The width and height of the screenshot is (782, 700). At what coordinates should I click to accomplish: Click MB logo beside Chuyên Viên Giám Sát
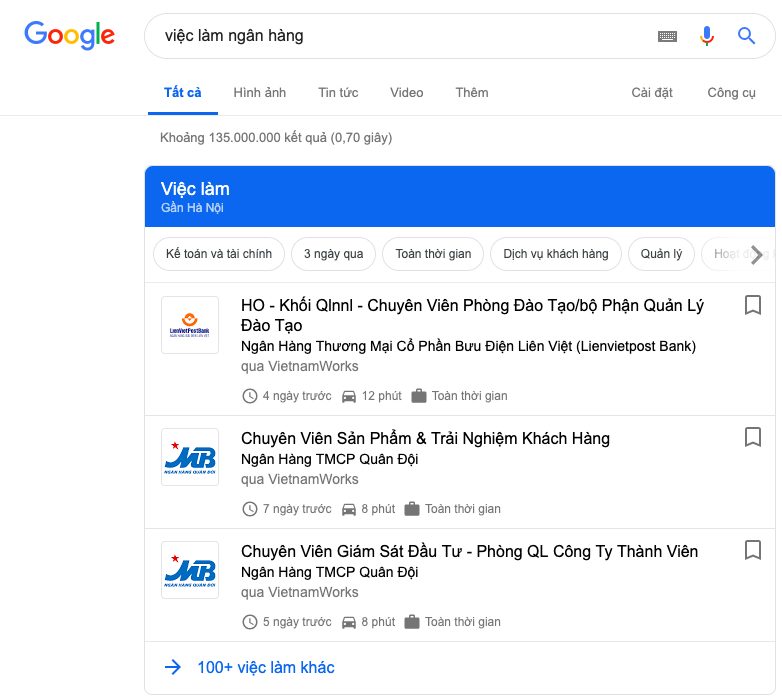pyautogui.click(x=190, y=570)
